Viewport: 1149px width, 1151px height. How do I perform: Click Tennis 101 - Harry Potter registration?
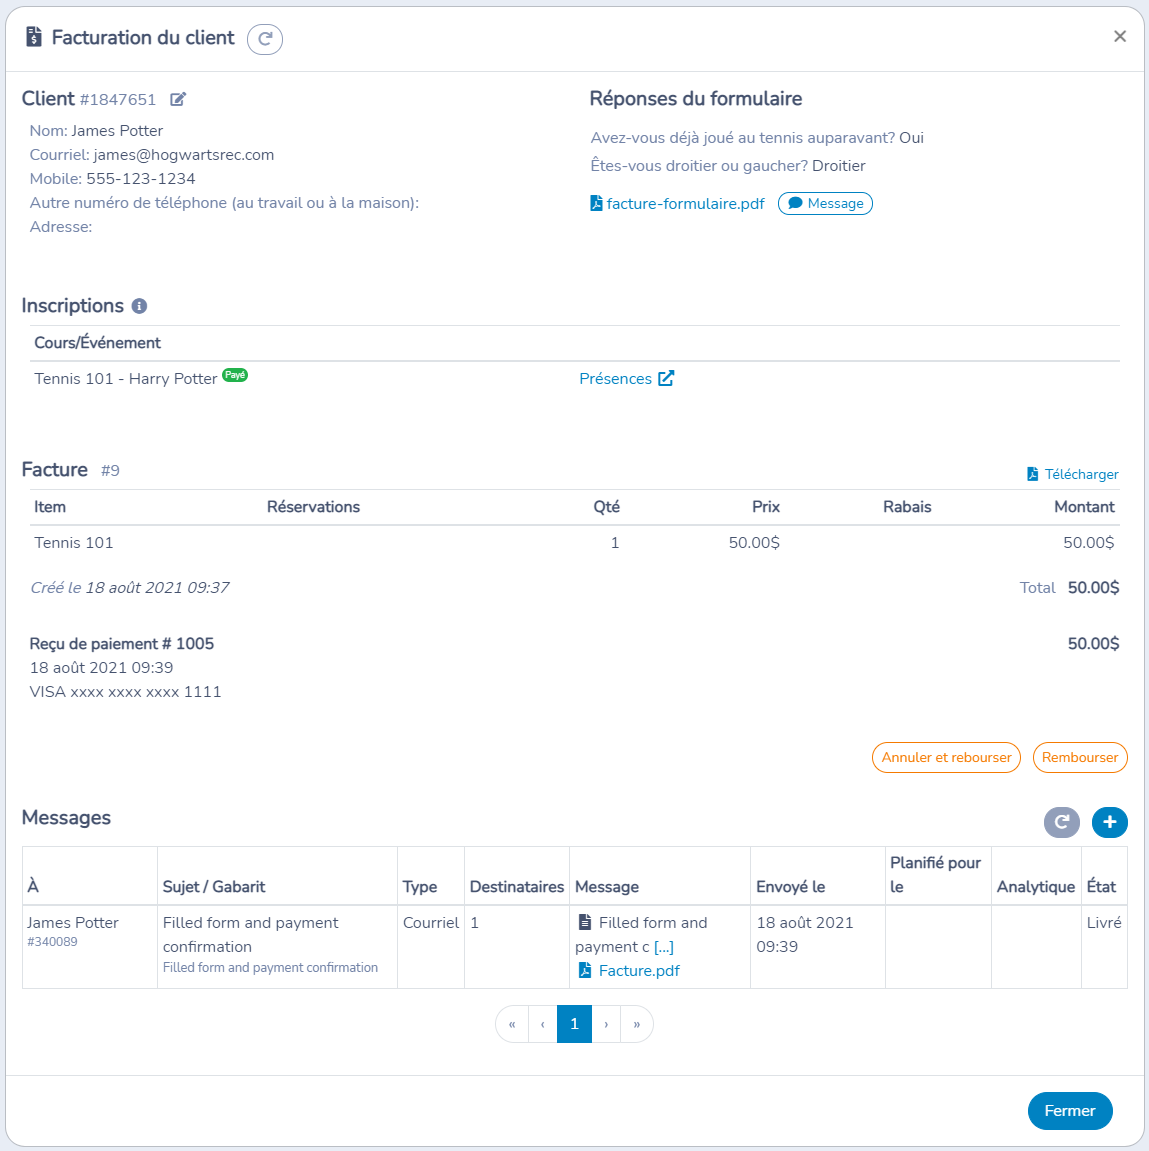(x=126, y=379)
